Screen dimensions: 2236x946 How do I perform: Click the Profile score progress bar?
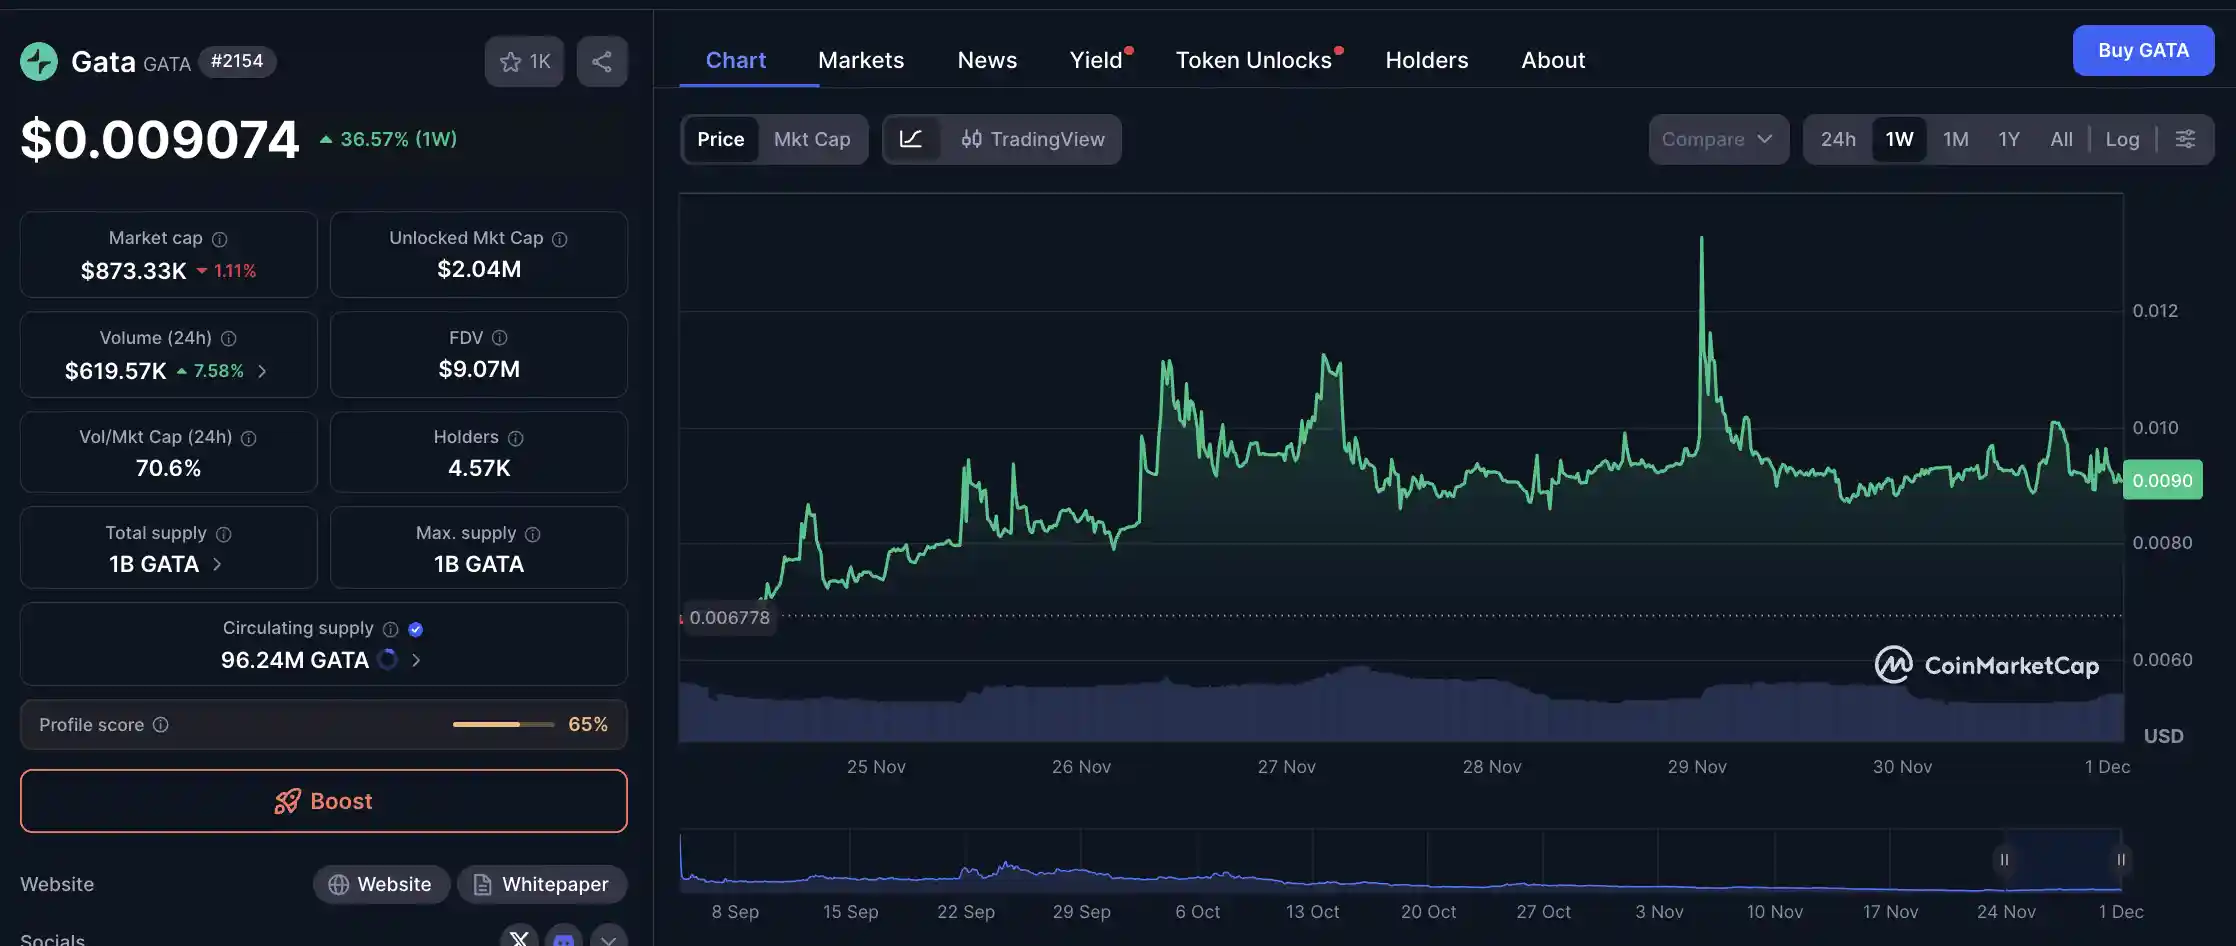point(502,724)
